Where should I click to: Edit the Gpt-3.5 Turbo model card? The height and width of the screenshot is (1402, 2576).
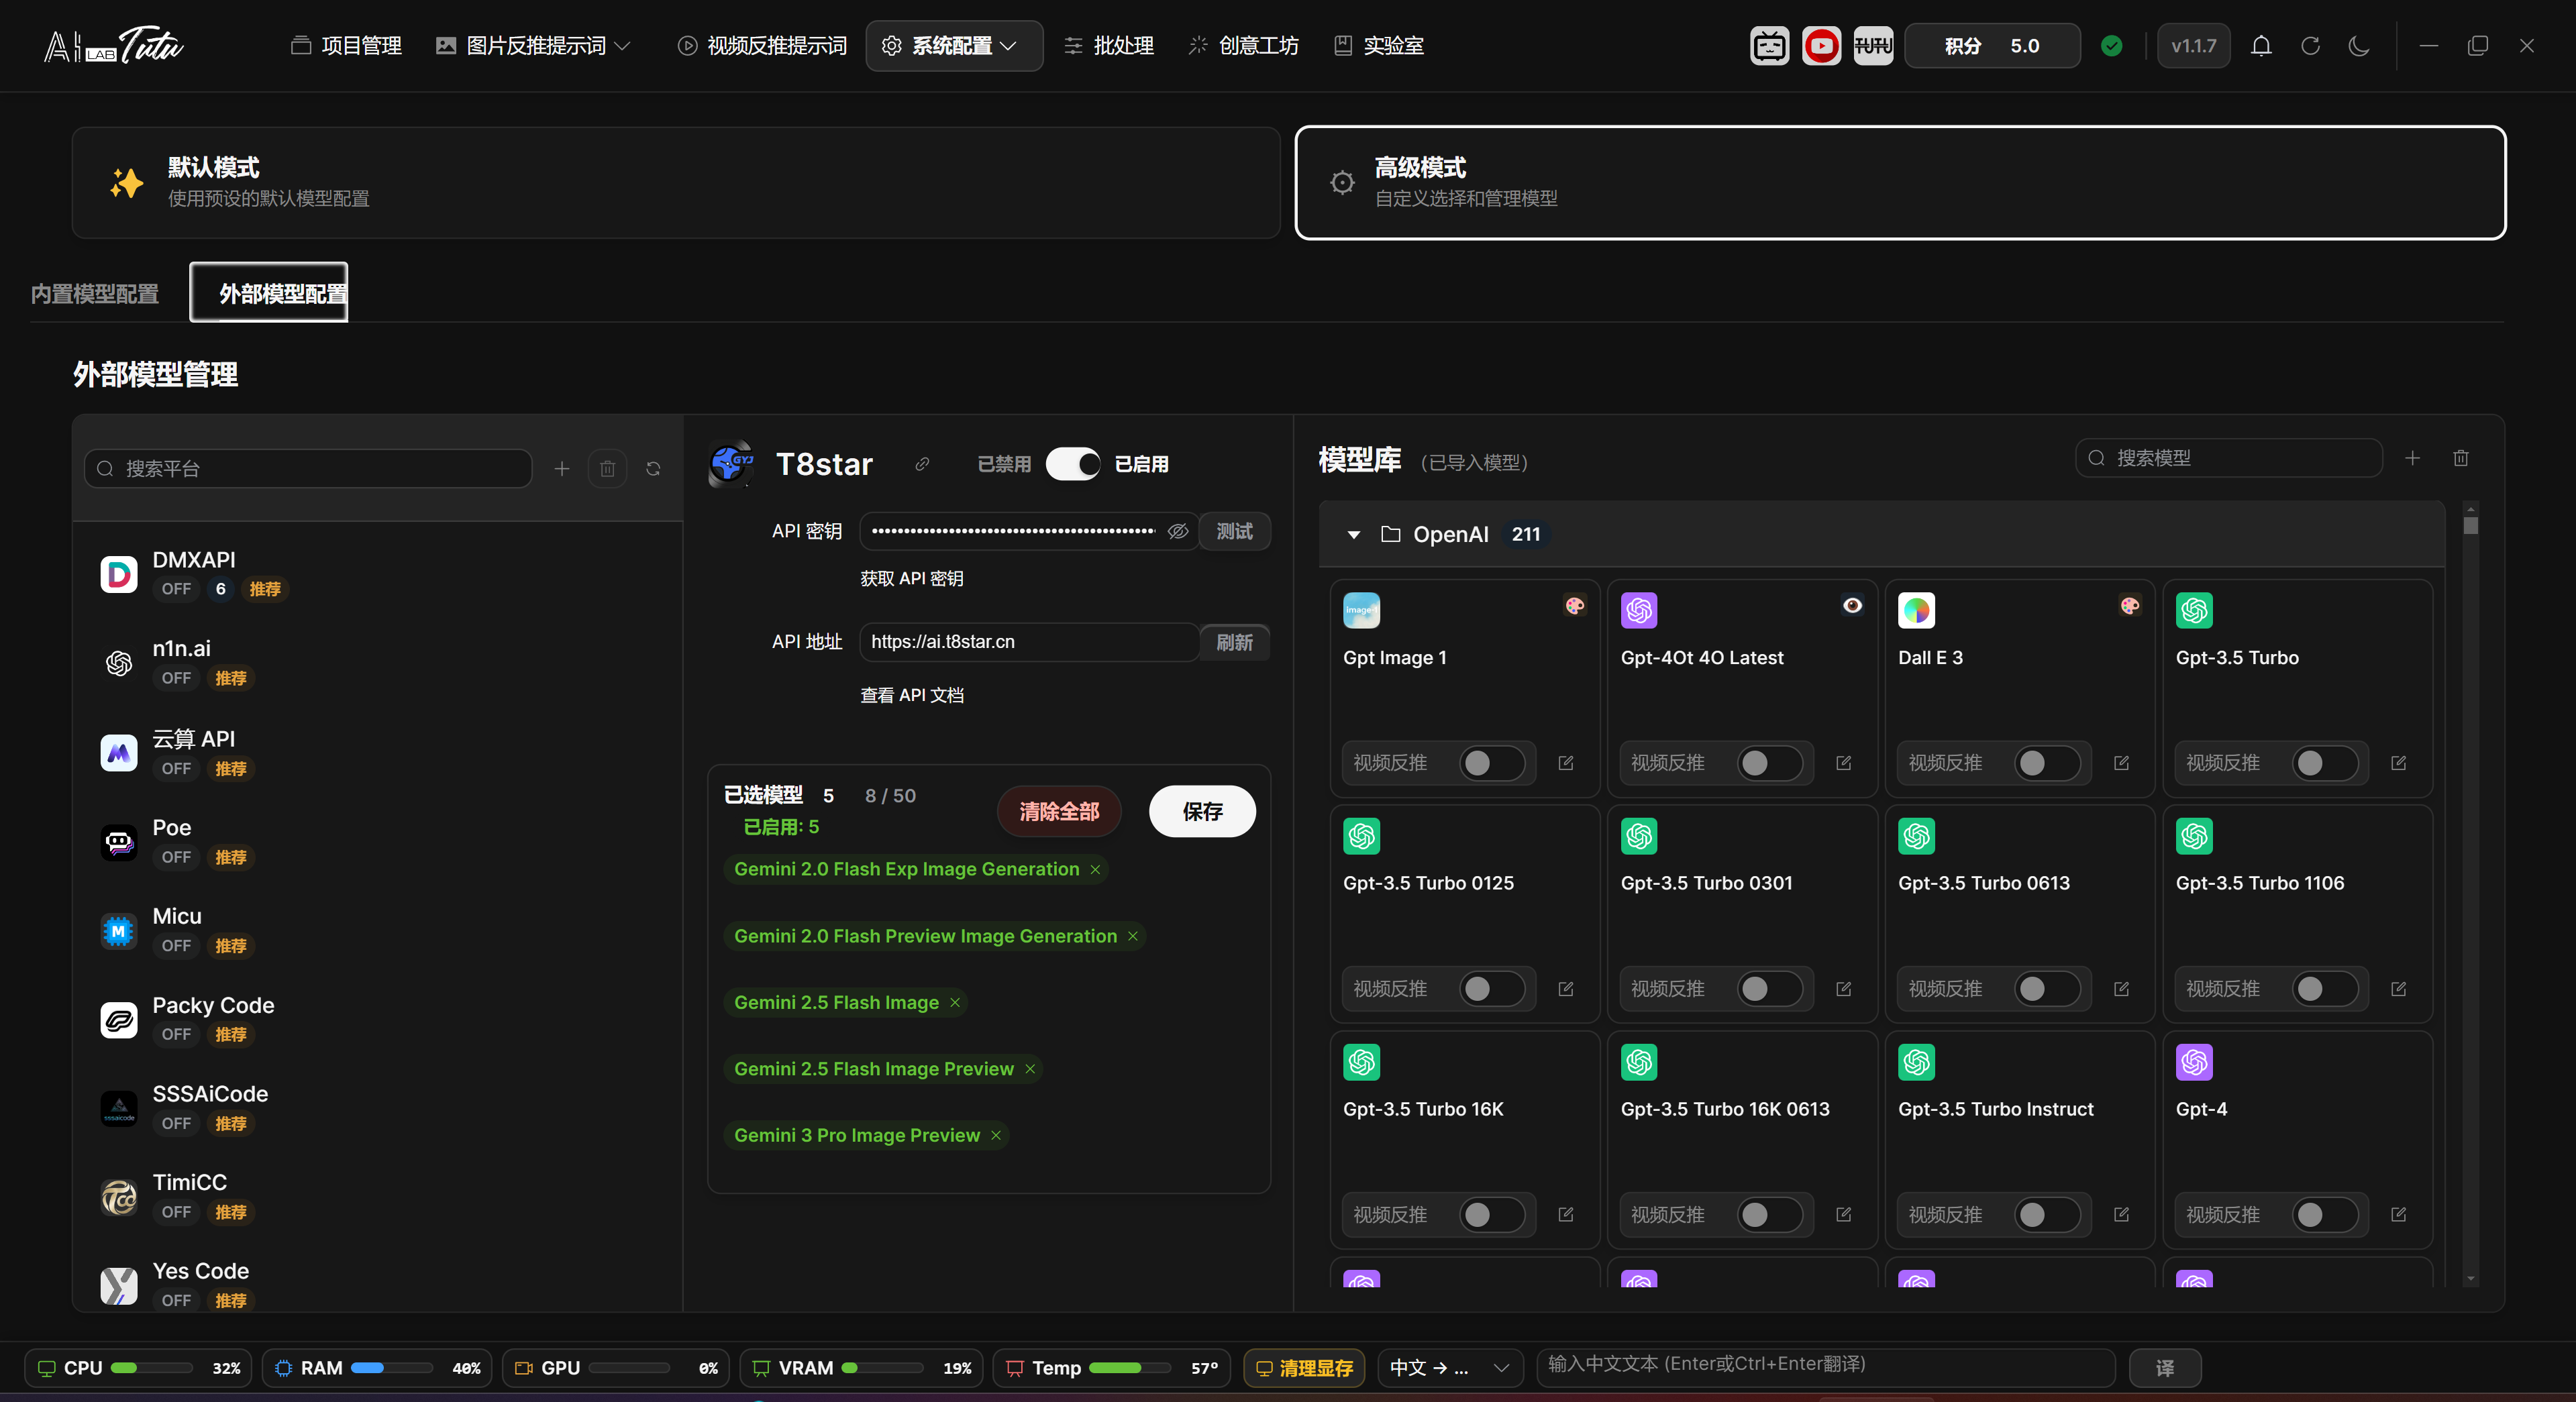[x=2398, y=763]
